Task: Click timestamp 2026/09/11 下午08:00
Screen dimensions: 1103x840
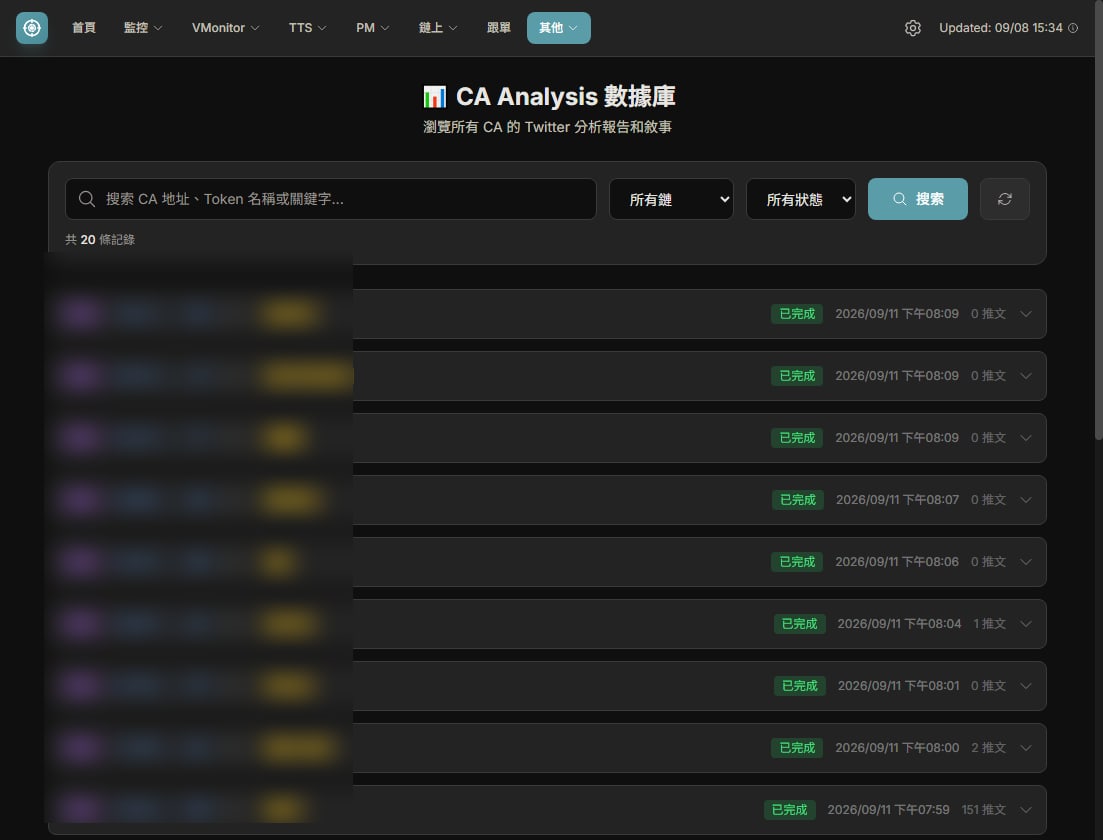Action: [x=897, y=747]
